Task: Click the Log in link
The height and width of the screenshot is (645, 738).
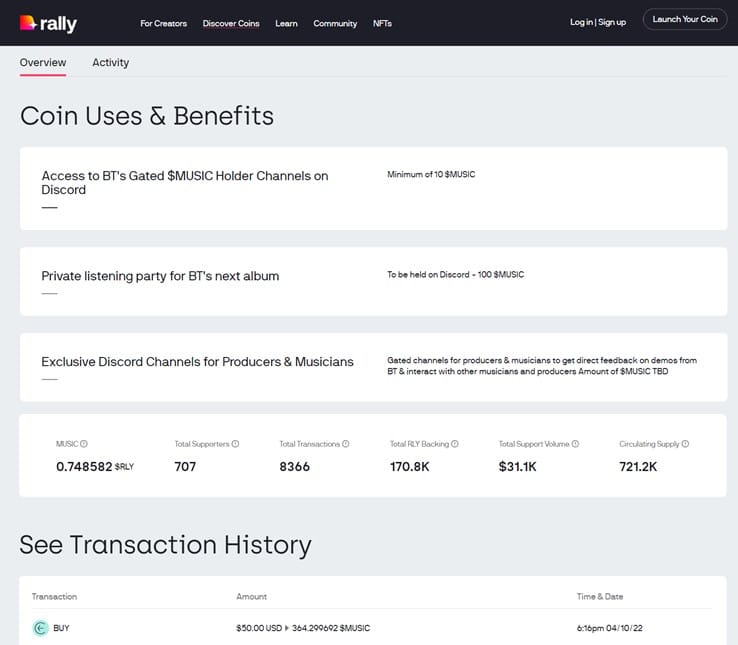Action: click(581, 22)
